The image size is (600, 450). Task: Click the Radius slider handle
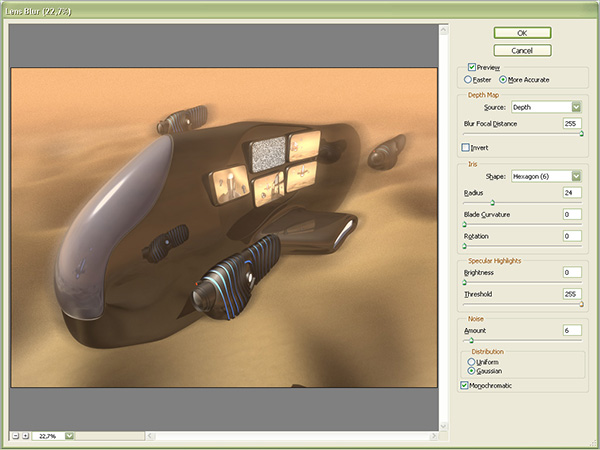[492, 202]
